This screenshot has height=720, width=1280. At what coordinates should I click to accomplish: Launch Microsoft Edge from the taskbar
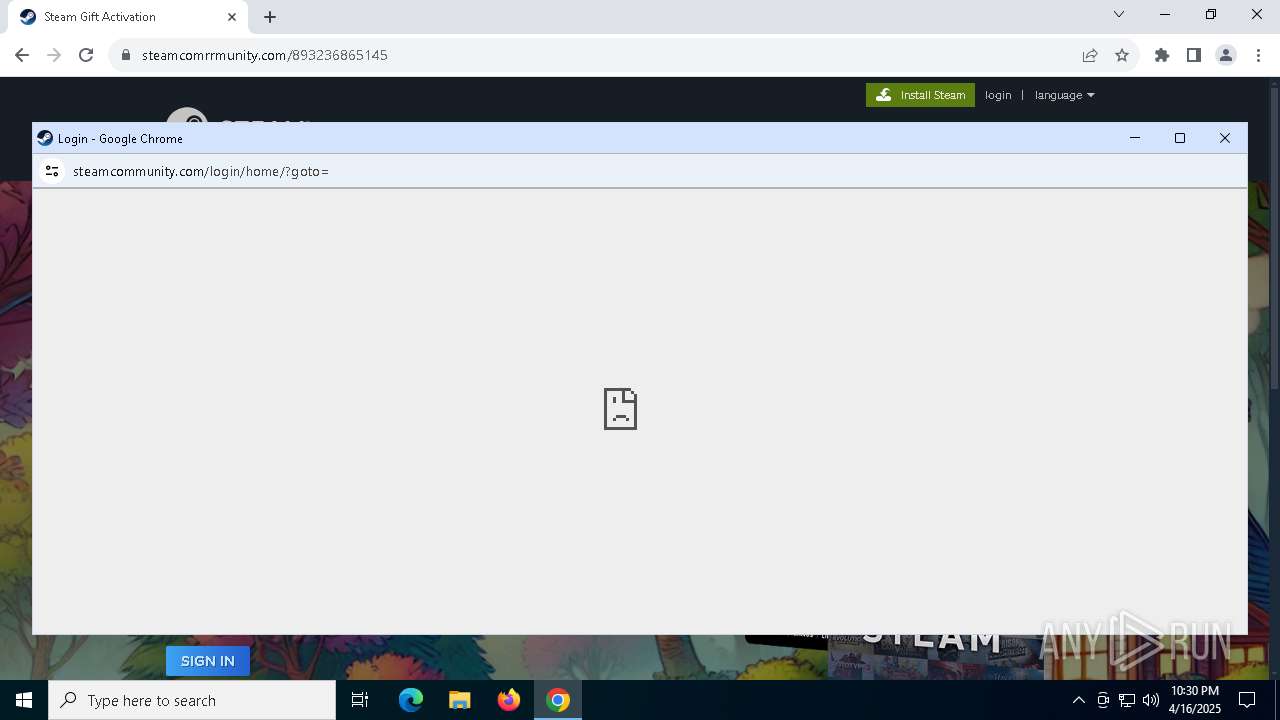coord(411,700)
